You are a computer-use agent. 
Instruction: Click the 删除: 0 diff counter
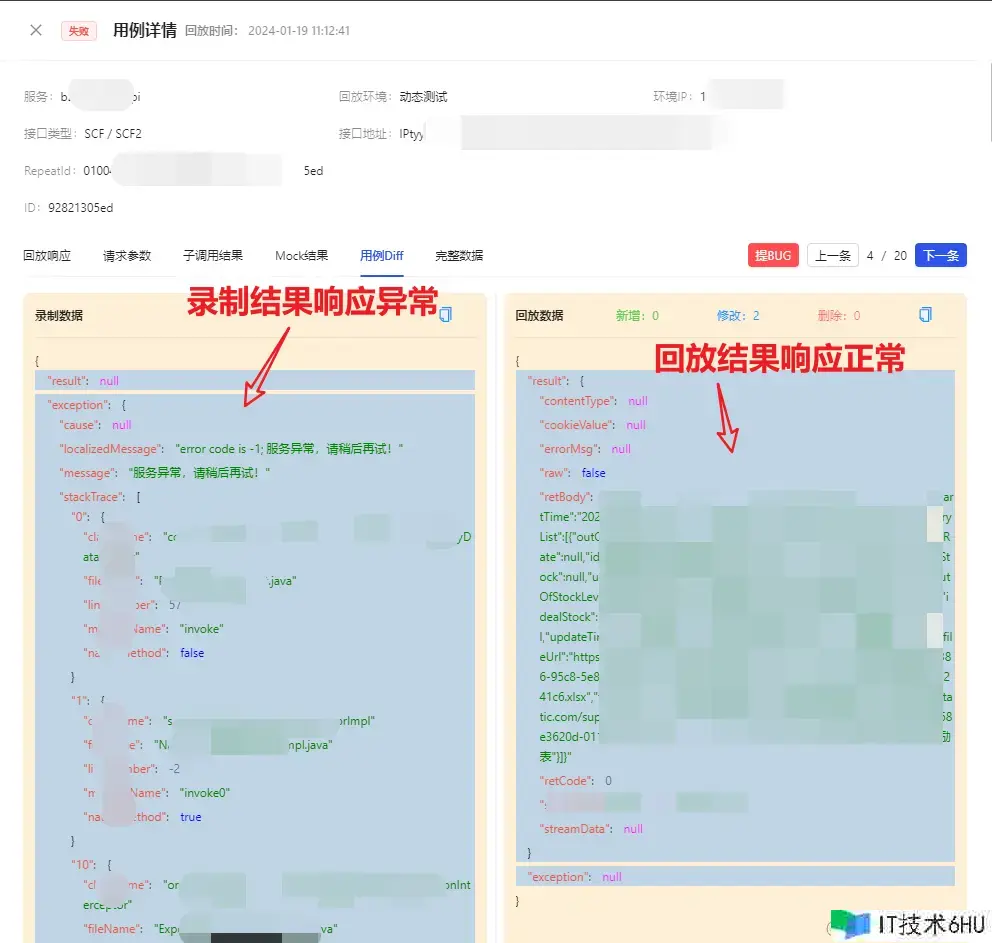click(838, 316)
